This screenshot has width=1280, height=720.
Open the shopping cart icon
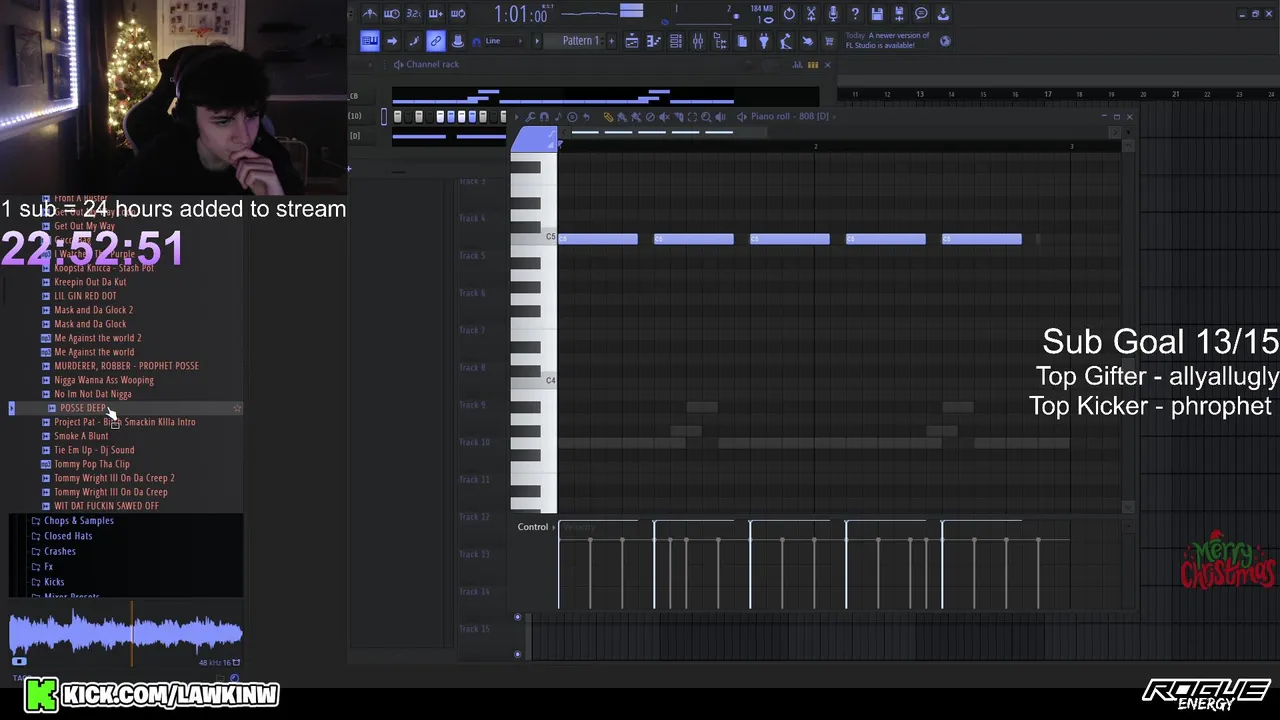coord(829,41)
